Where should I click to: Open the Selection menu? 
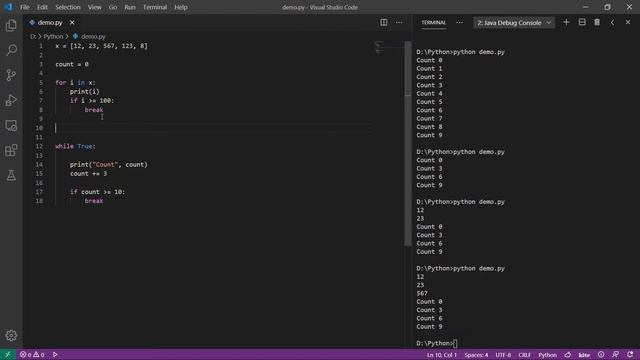point(68,7)
